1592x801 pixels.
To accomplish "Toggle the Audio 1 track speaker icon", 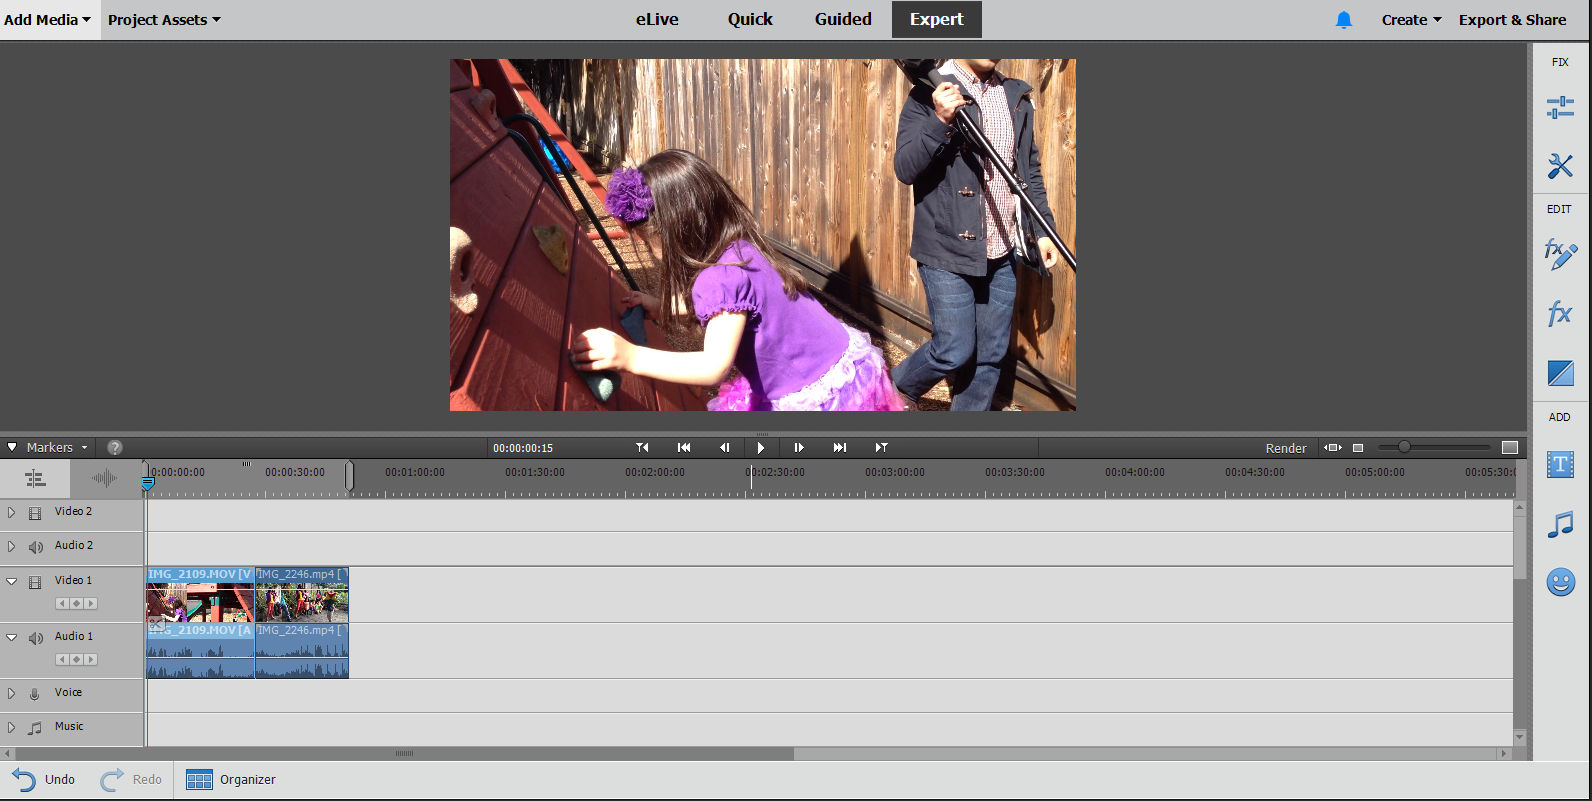I will tap(35, 638).
